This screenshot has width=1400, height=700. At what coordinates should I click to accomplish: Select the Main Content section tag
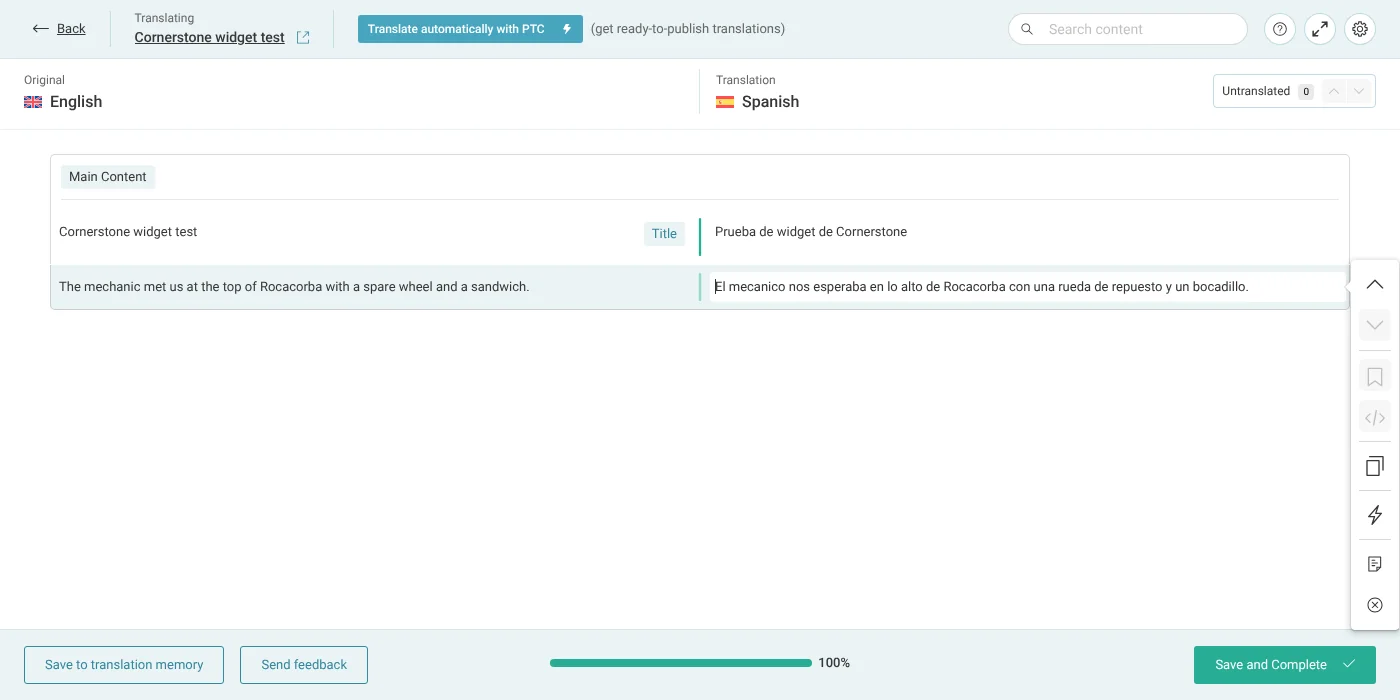point(108,177)
